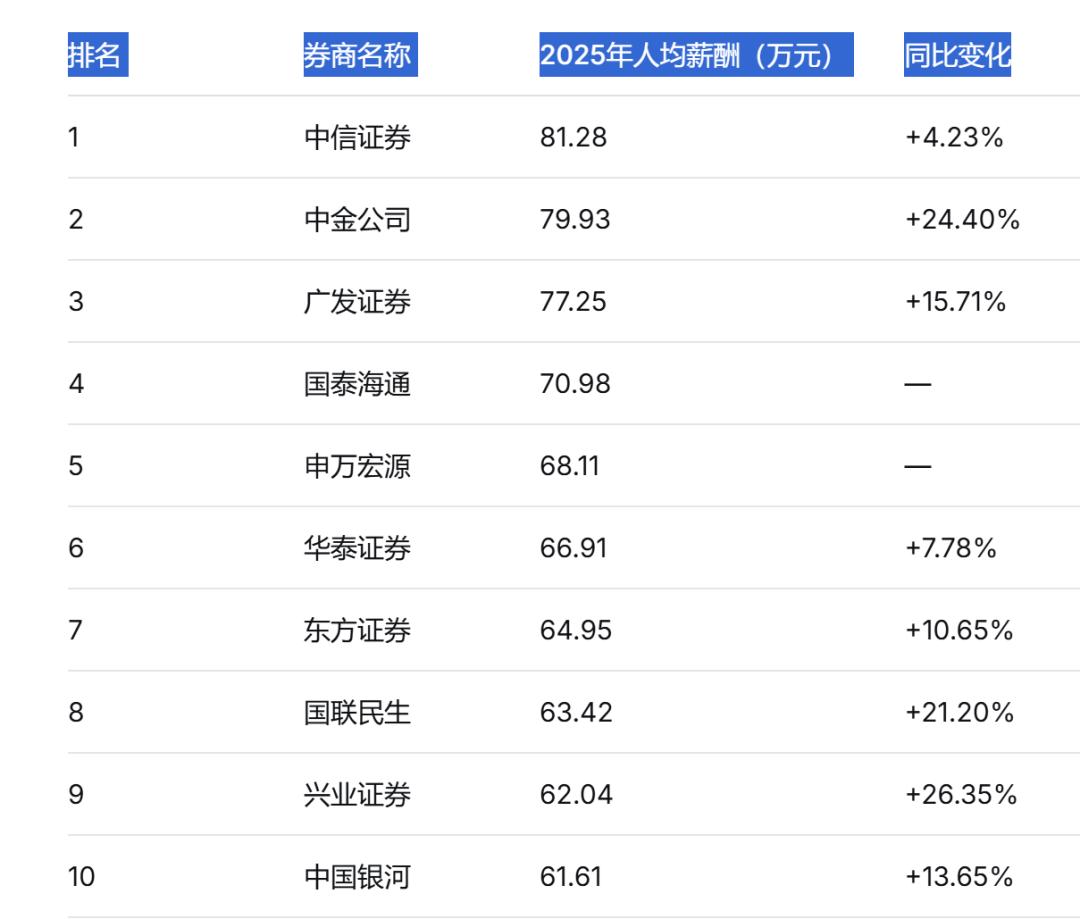
Task: Click the 国联民生 name cell
Action: click(357, 712)
